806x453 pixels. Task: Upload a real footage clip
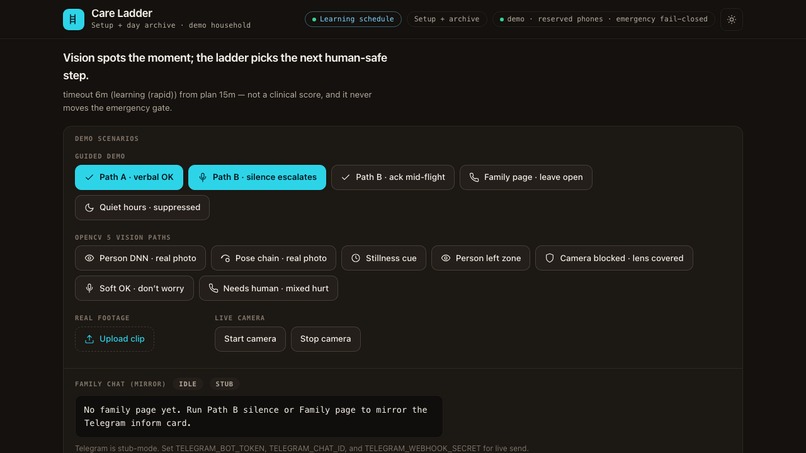point(115,339)
